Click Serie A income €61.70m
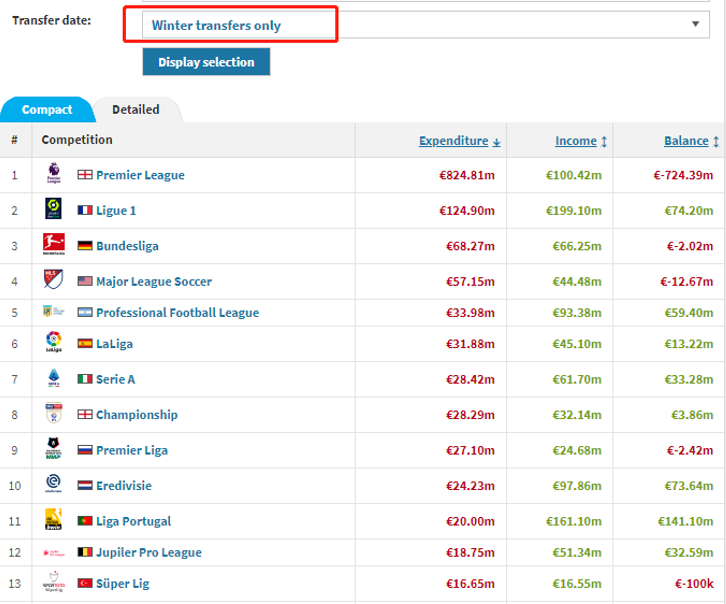Viewport: 726px width, 604px height. [x=577, y=380]
